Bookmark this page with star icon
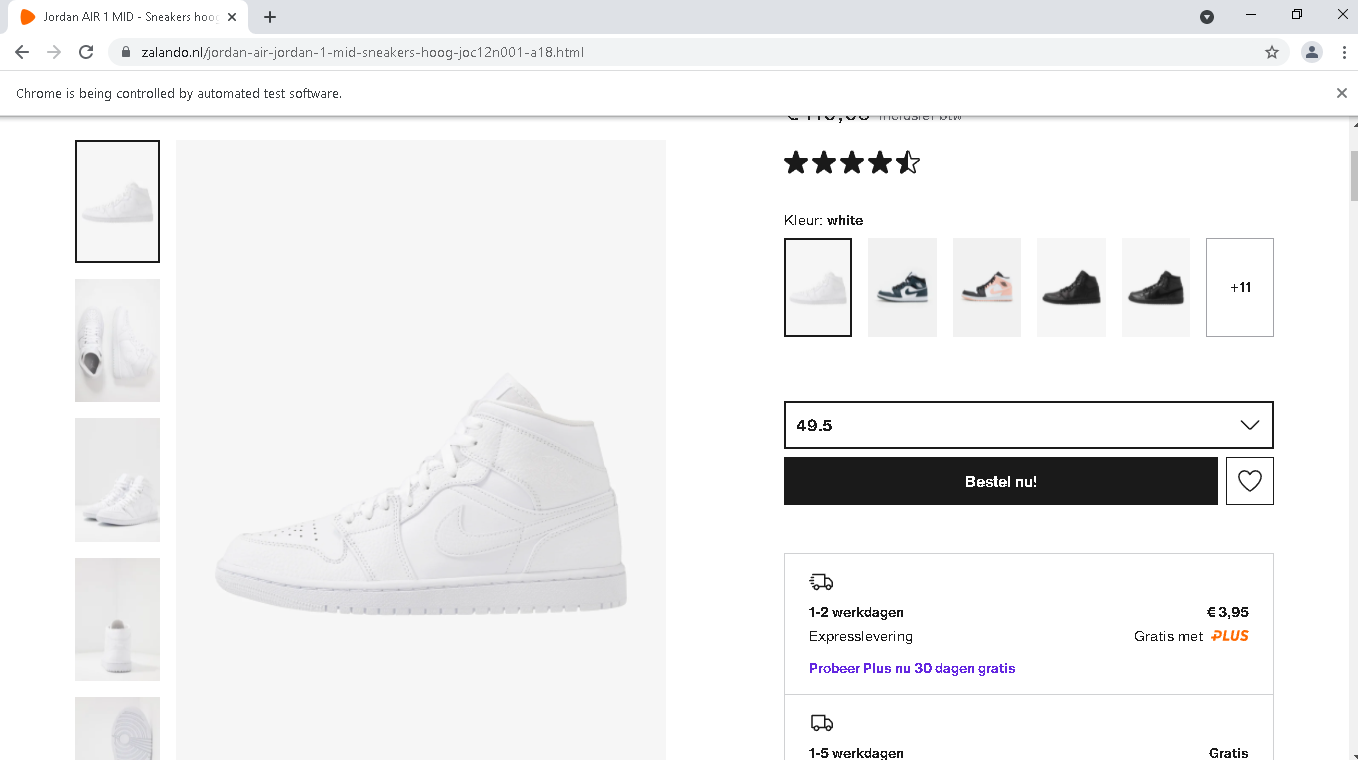 pos(1272,52)
